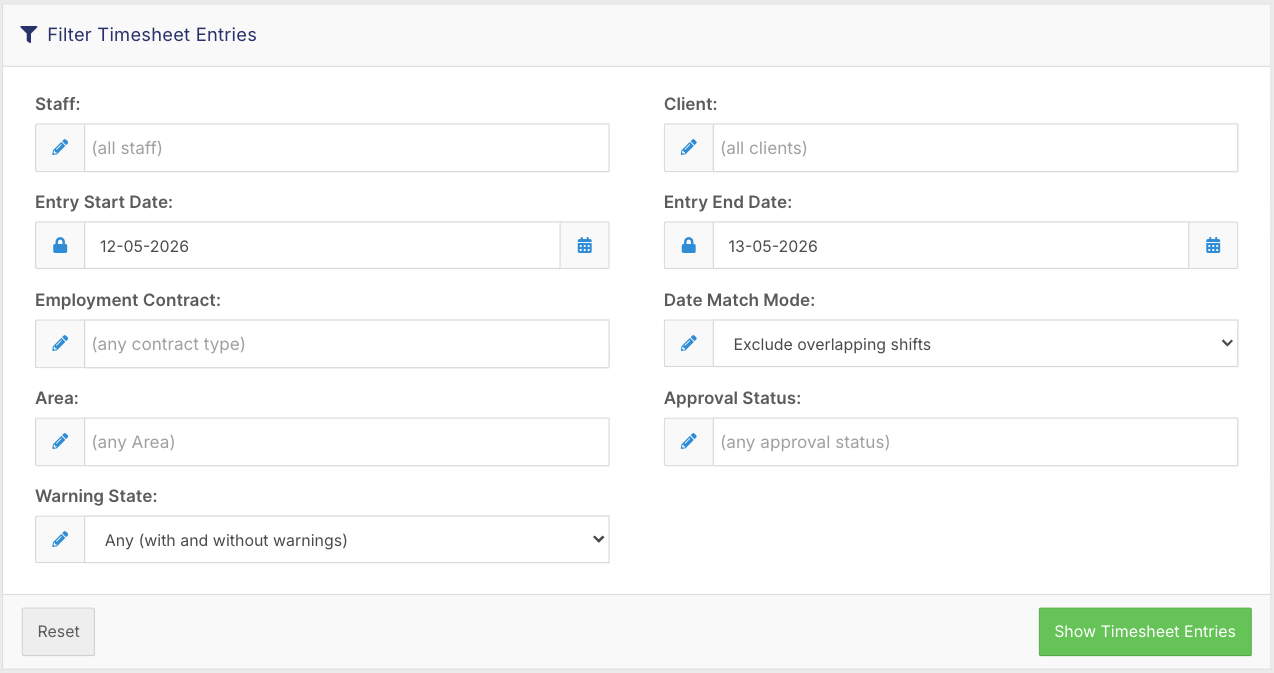Viewport: 1274px width, 673px height.
Task: Open the Date Match Mode dropdown
Action: point(975,344)
